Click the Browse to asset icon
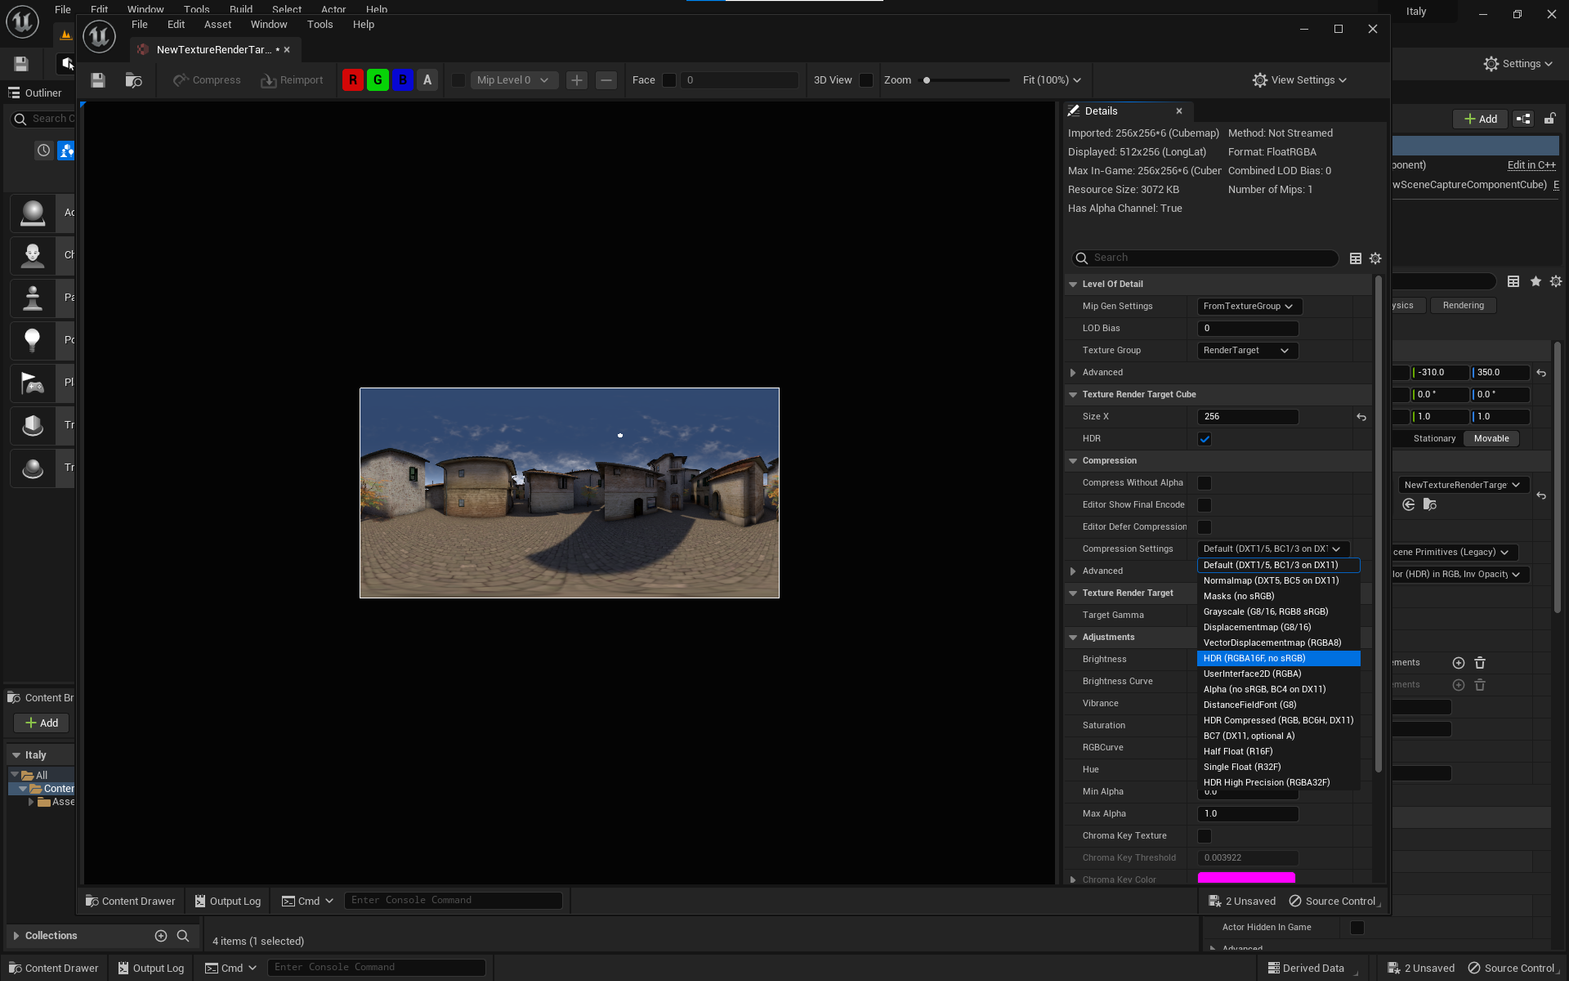Viewport: 1569px width, 981px height. point(133,80)
